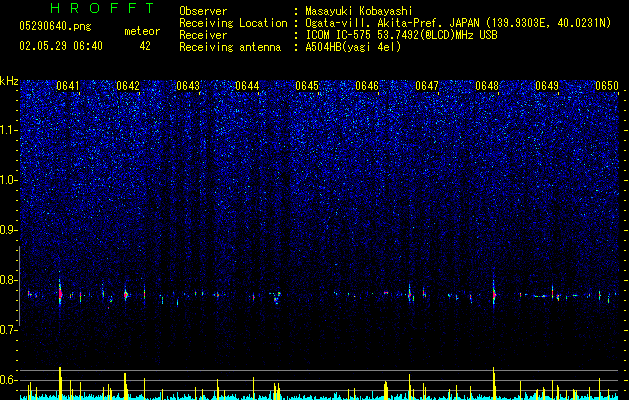Screen dimensions: 629x400
Task: Click the 'Receiving Location' label
Action: (233, 23)
